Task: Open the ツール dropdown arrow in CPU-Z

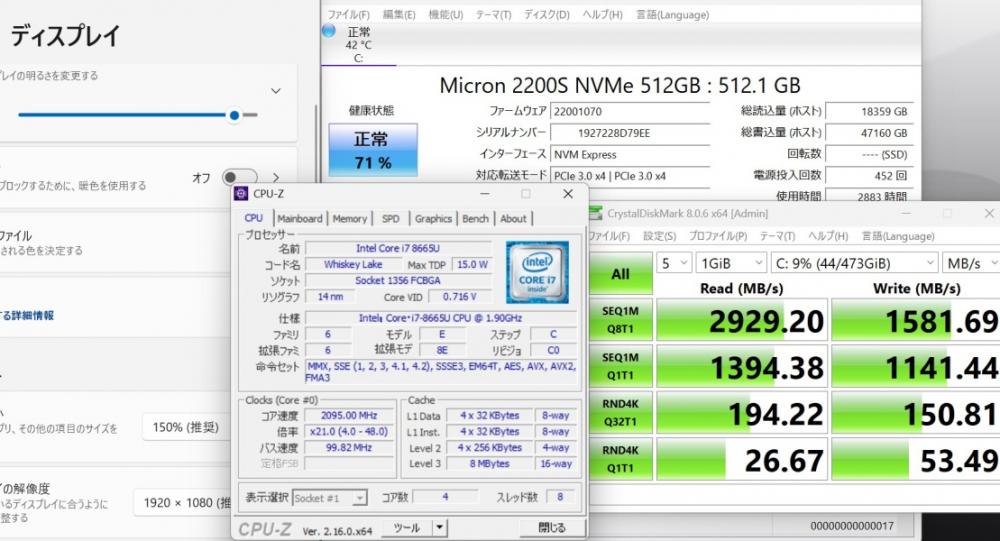Action: pyautogui.click(x=439, y=528)
